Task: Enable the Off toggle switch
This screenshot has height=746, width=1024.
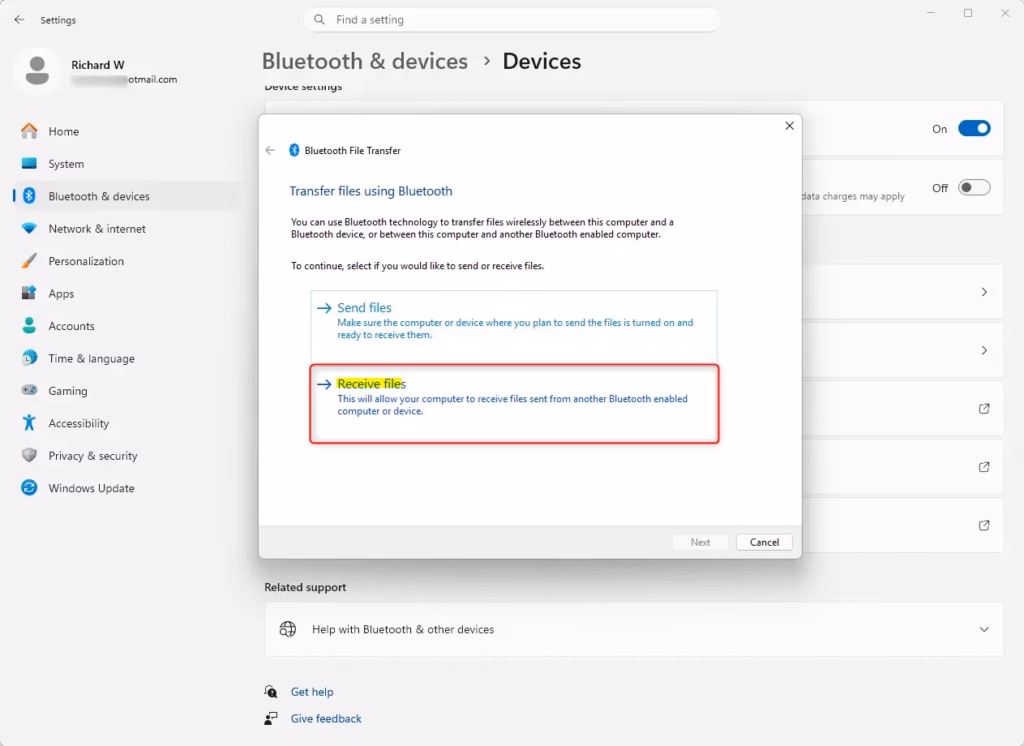Action: (974, 188)
